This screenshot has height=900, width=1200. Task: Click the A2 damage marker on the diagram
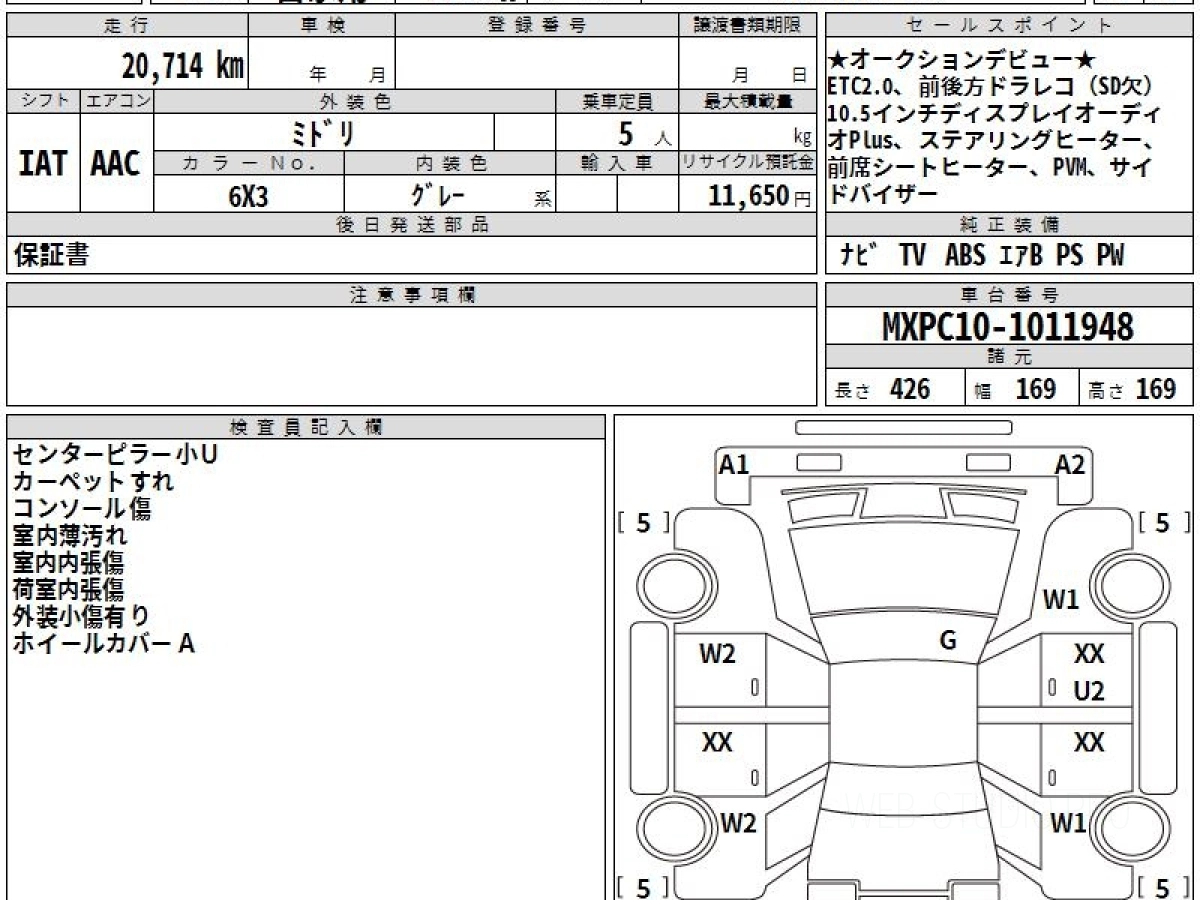point(1069,464)
